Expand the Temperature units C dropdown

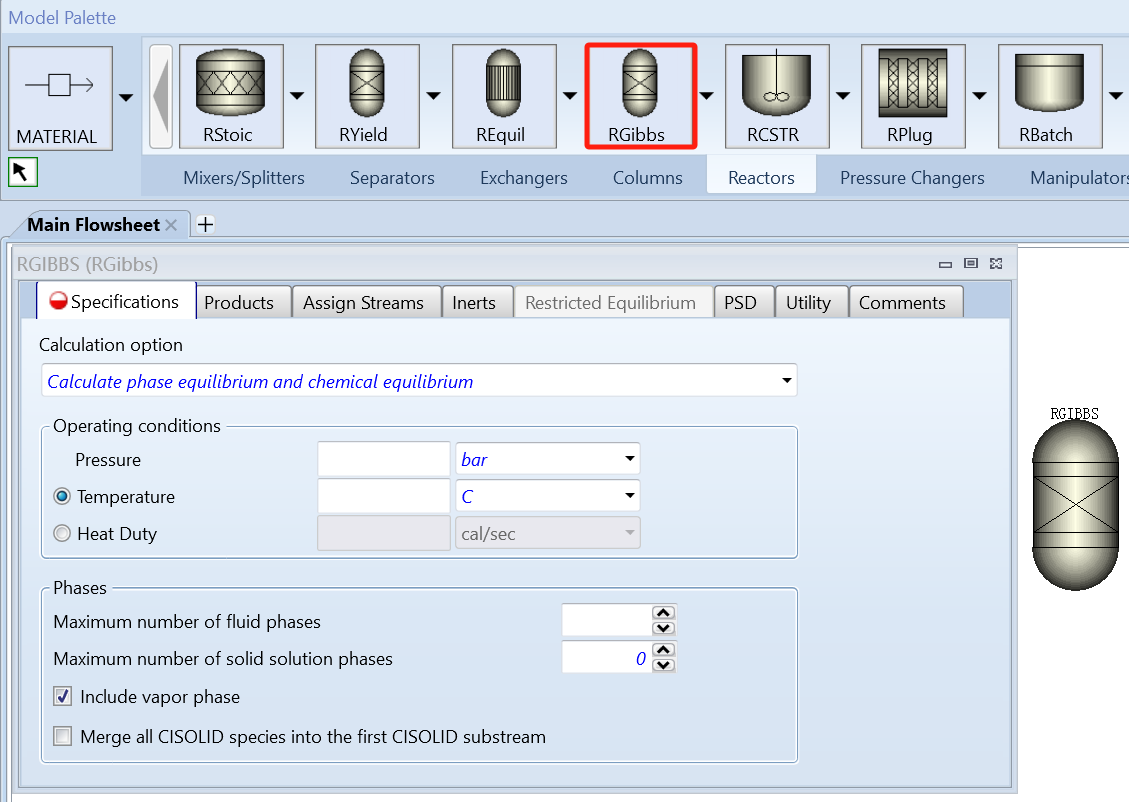click(x=547, y=495)
